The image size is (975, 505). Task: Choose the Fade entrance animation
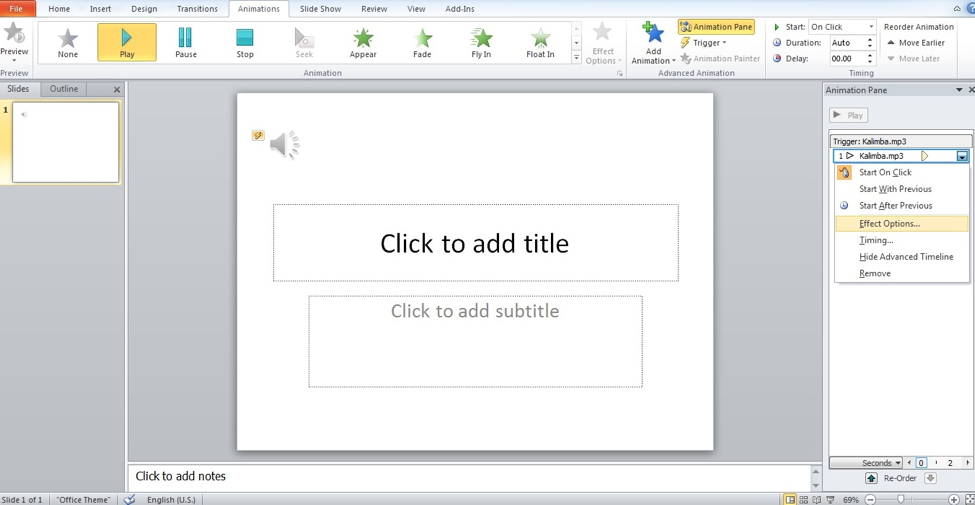point(422,42)
